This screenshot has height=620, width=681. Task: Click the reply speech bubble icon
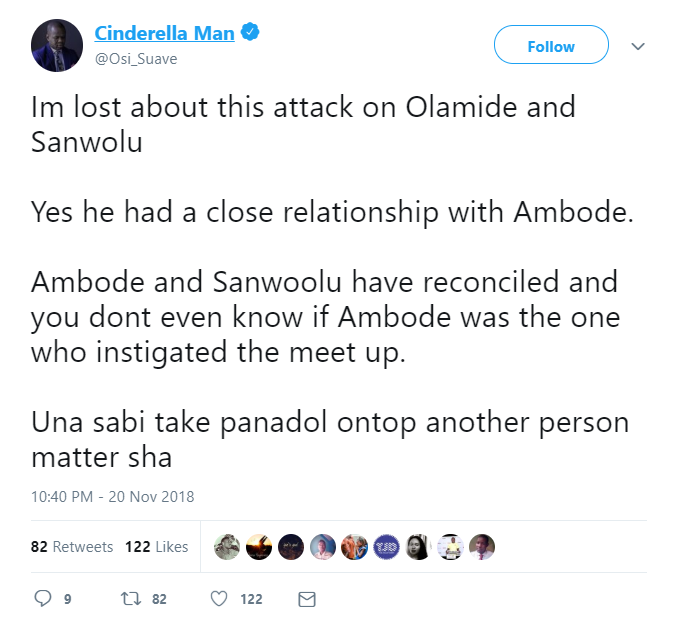[42, 598]
